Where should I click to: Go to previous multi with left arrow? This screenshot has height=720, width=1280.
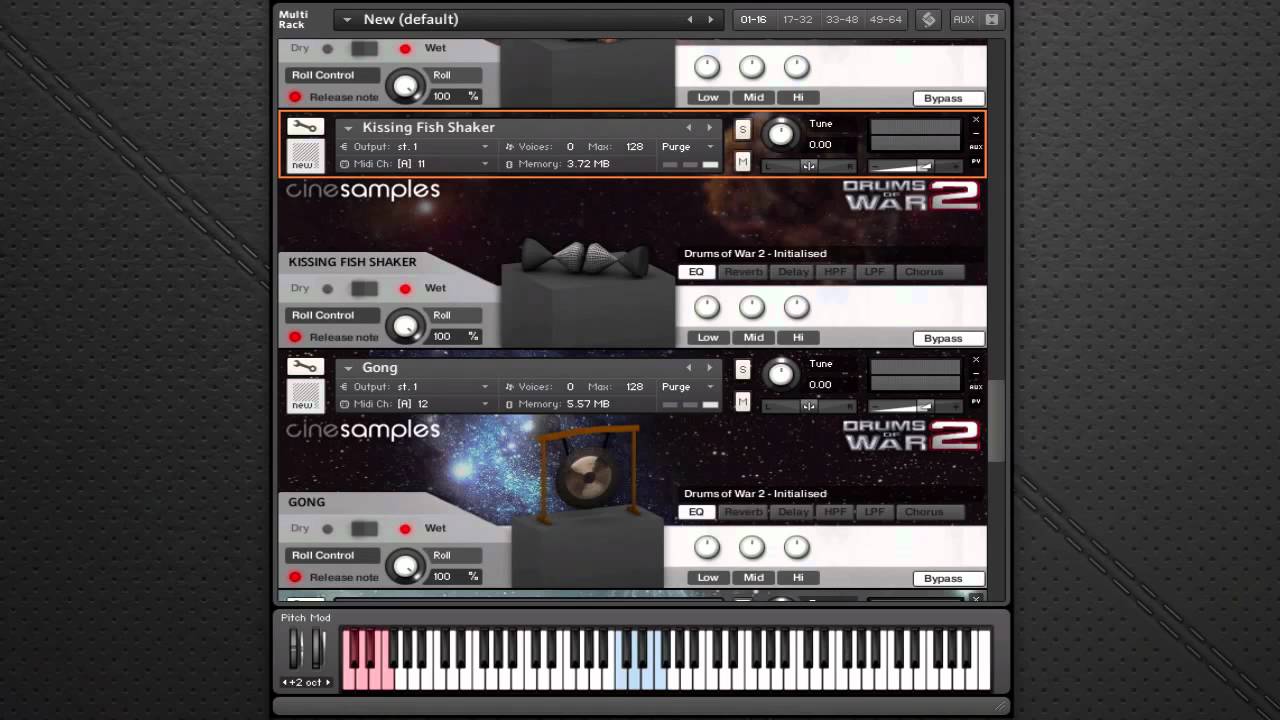pos(689,19)
